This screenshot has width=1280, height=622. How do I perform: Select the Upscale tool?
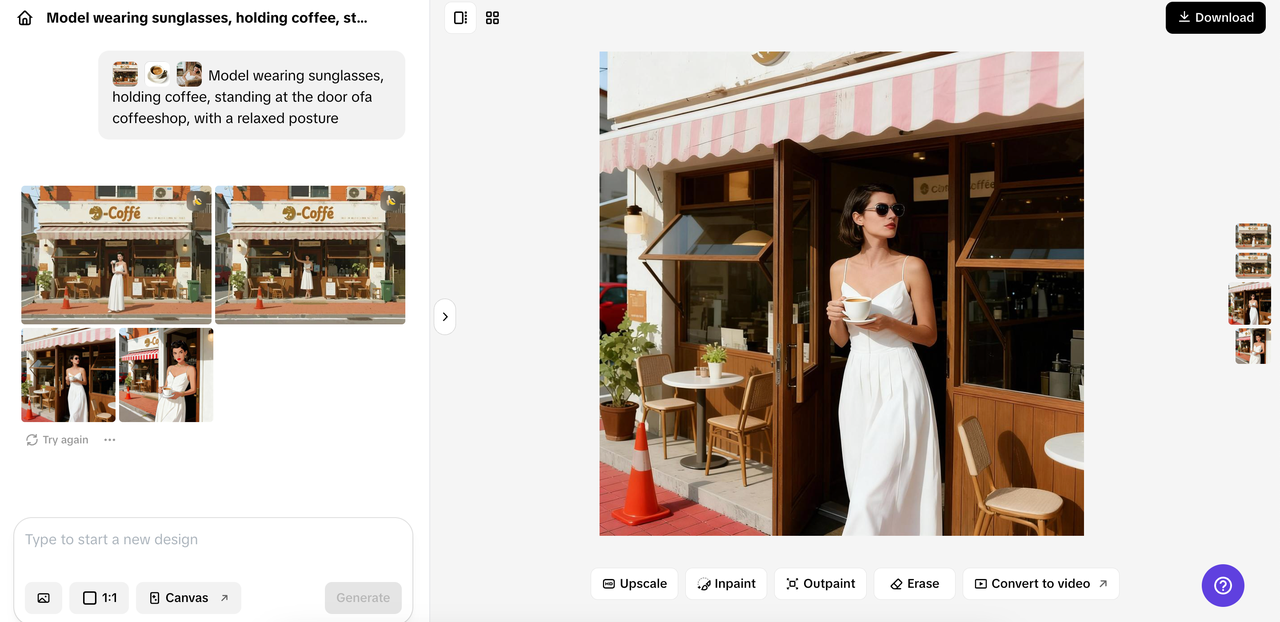634,583
